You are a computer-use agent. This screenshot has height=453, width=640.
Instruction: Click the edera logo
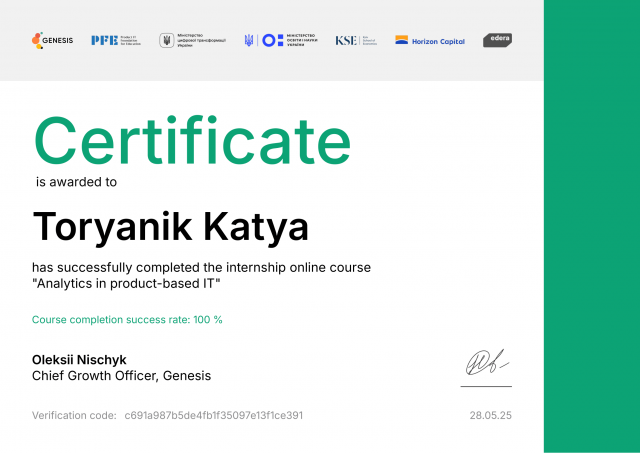point(498,40)
